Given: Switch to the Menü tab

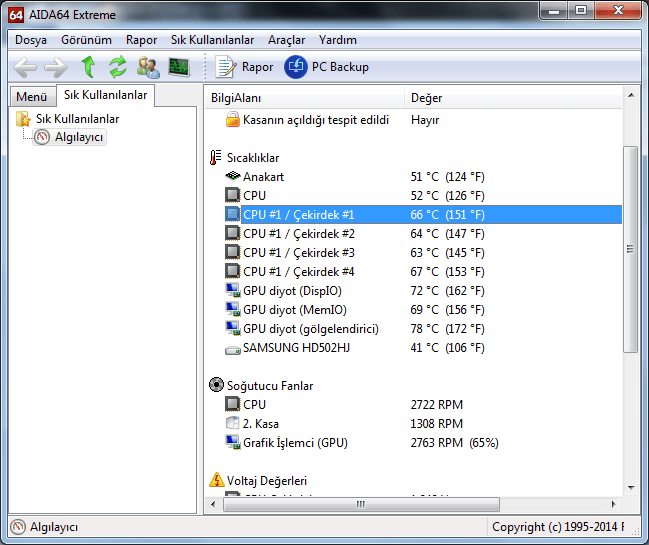Looking at the screenshot, I should click(32, 96).
